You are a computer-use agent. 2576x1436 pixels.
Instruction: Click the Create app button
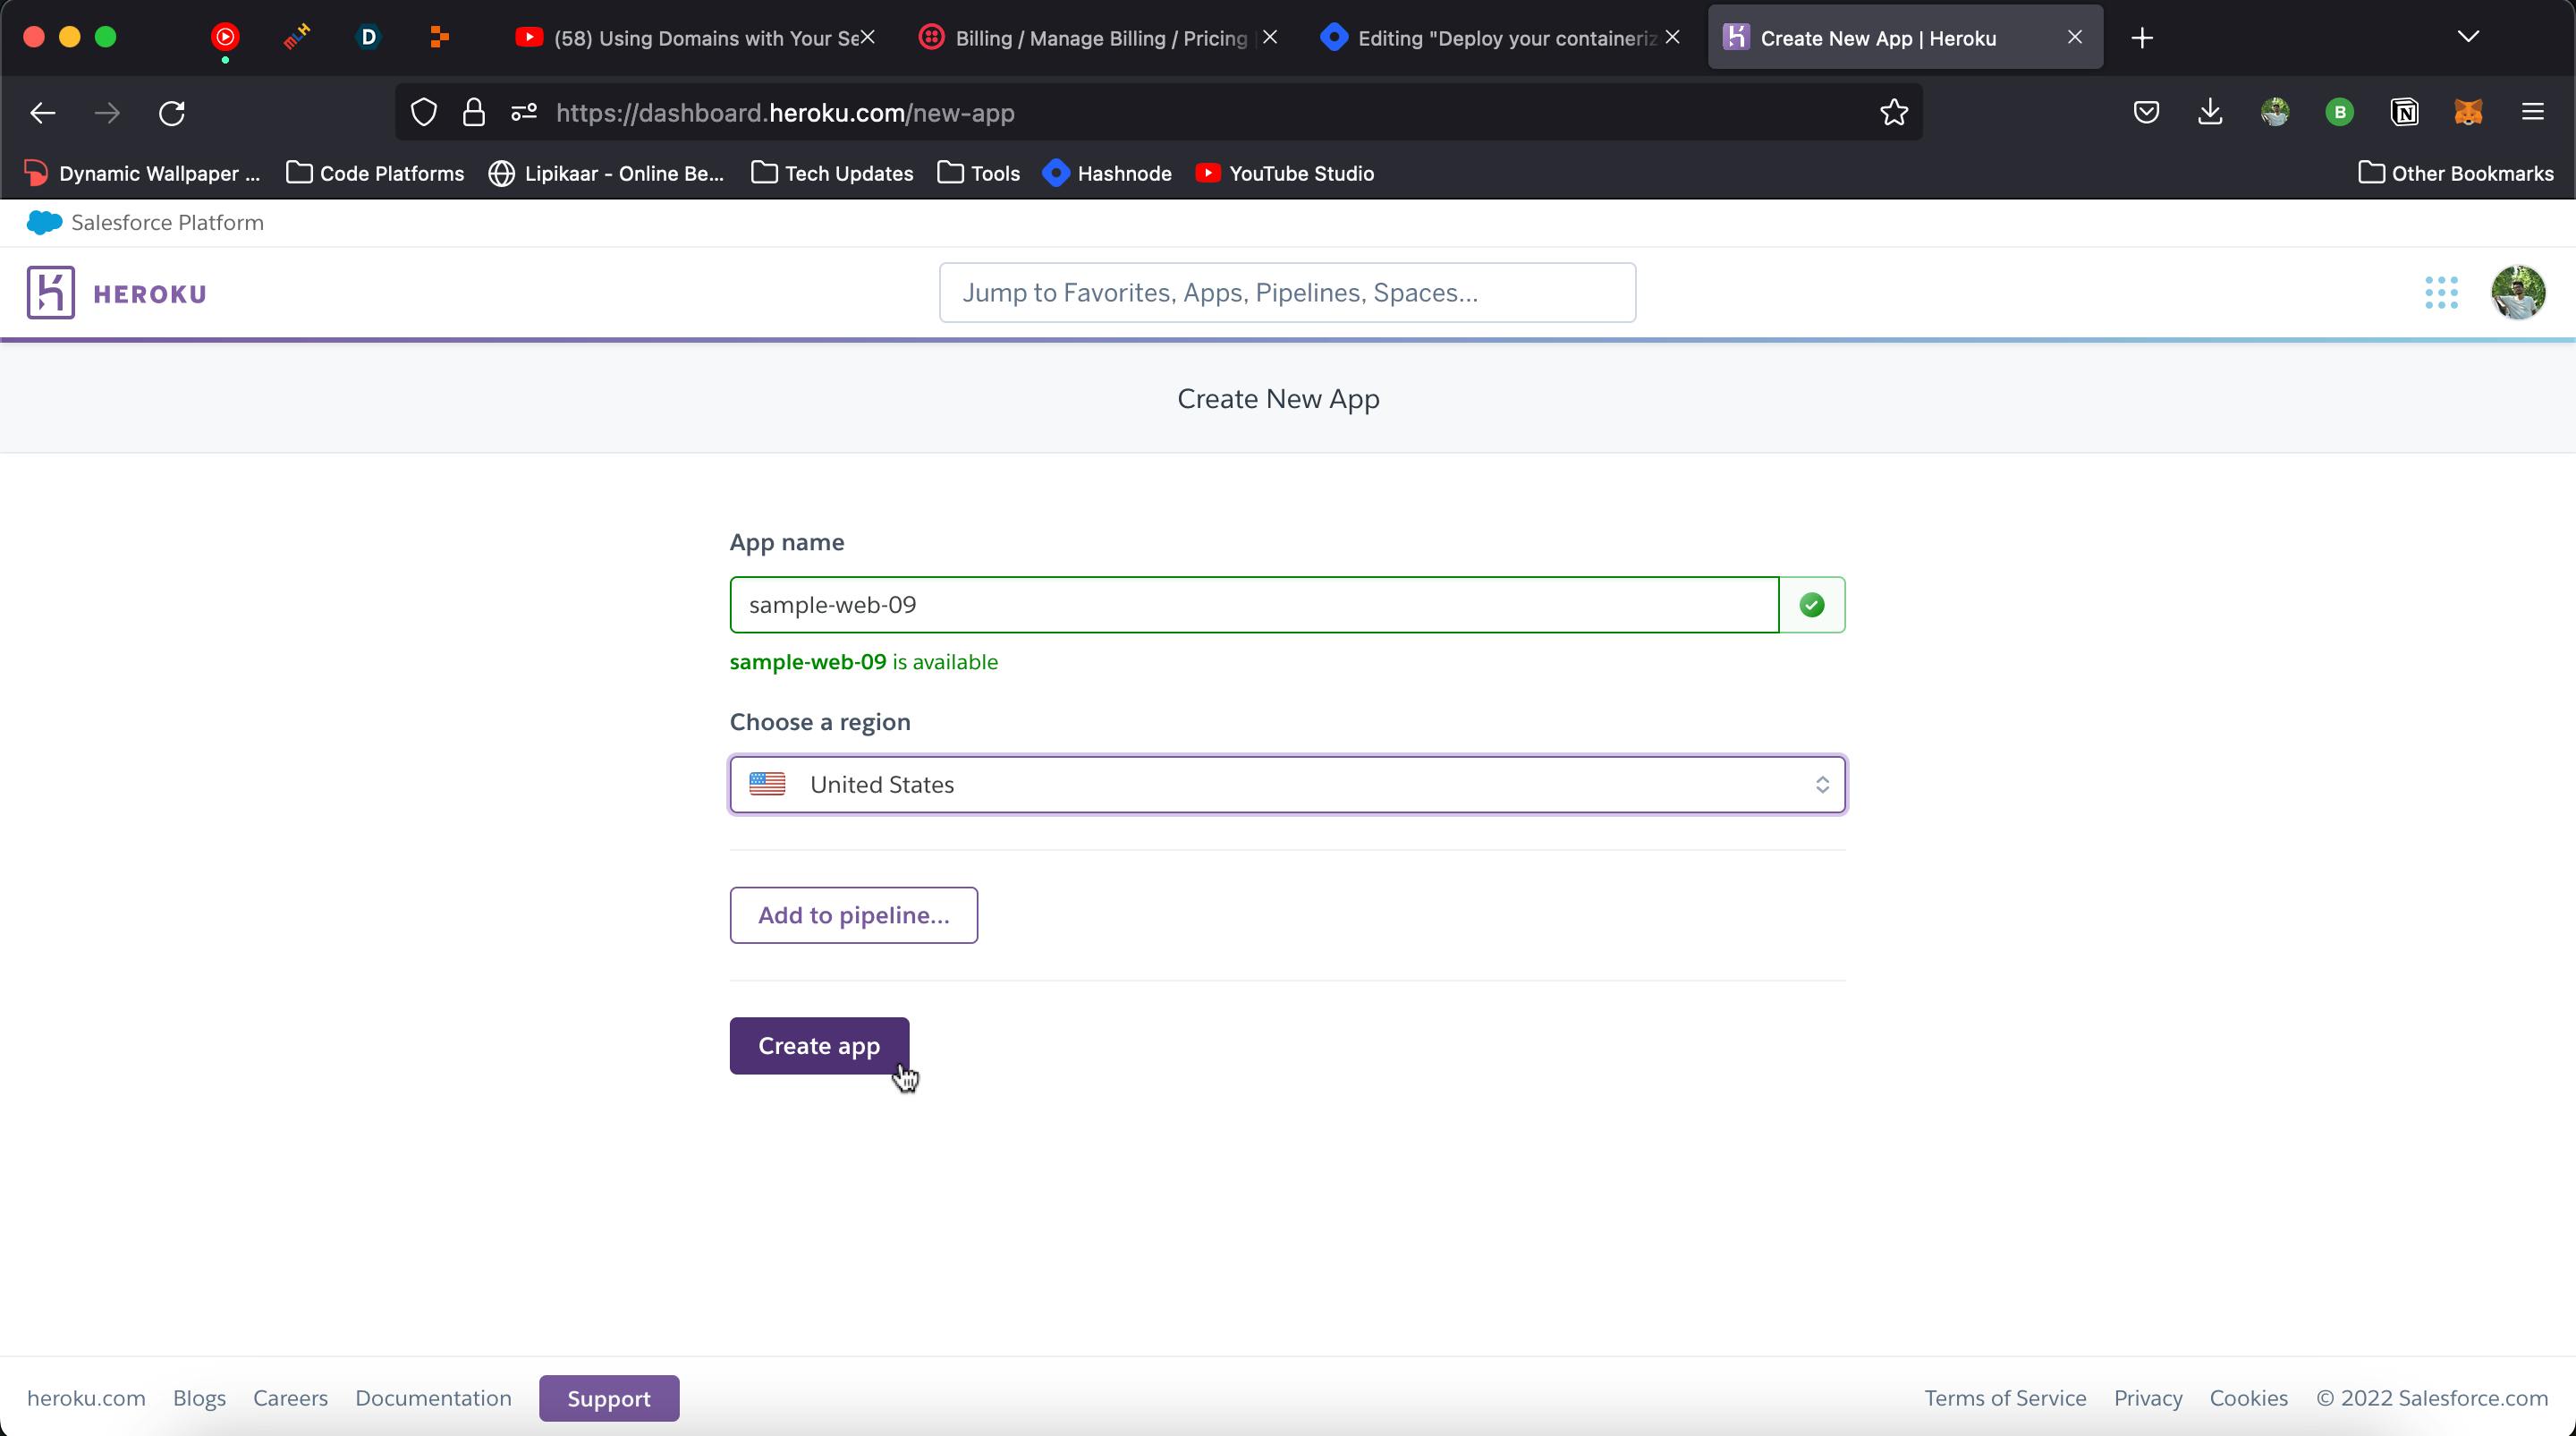click(x=819, y=1046)
